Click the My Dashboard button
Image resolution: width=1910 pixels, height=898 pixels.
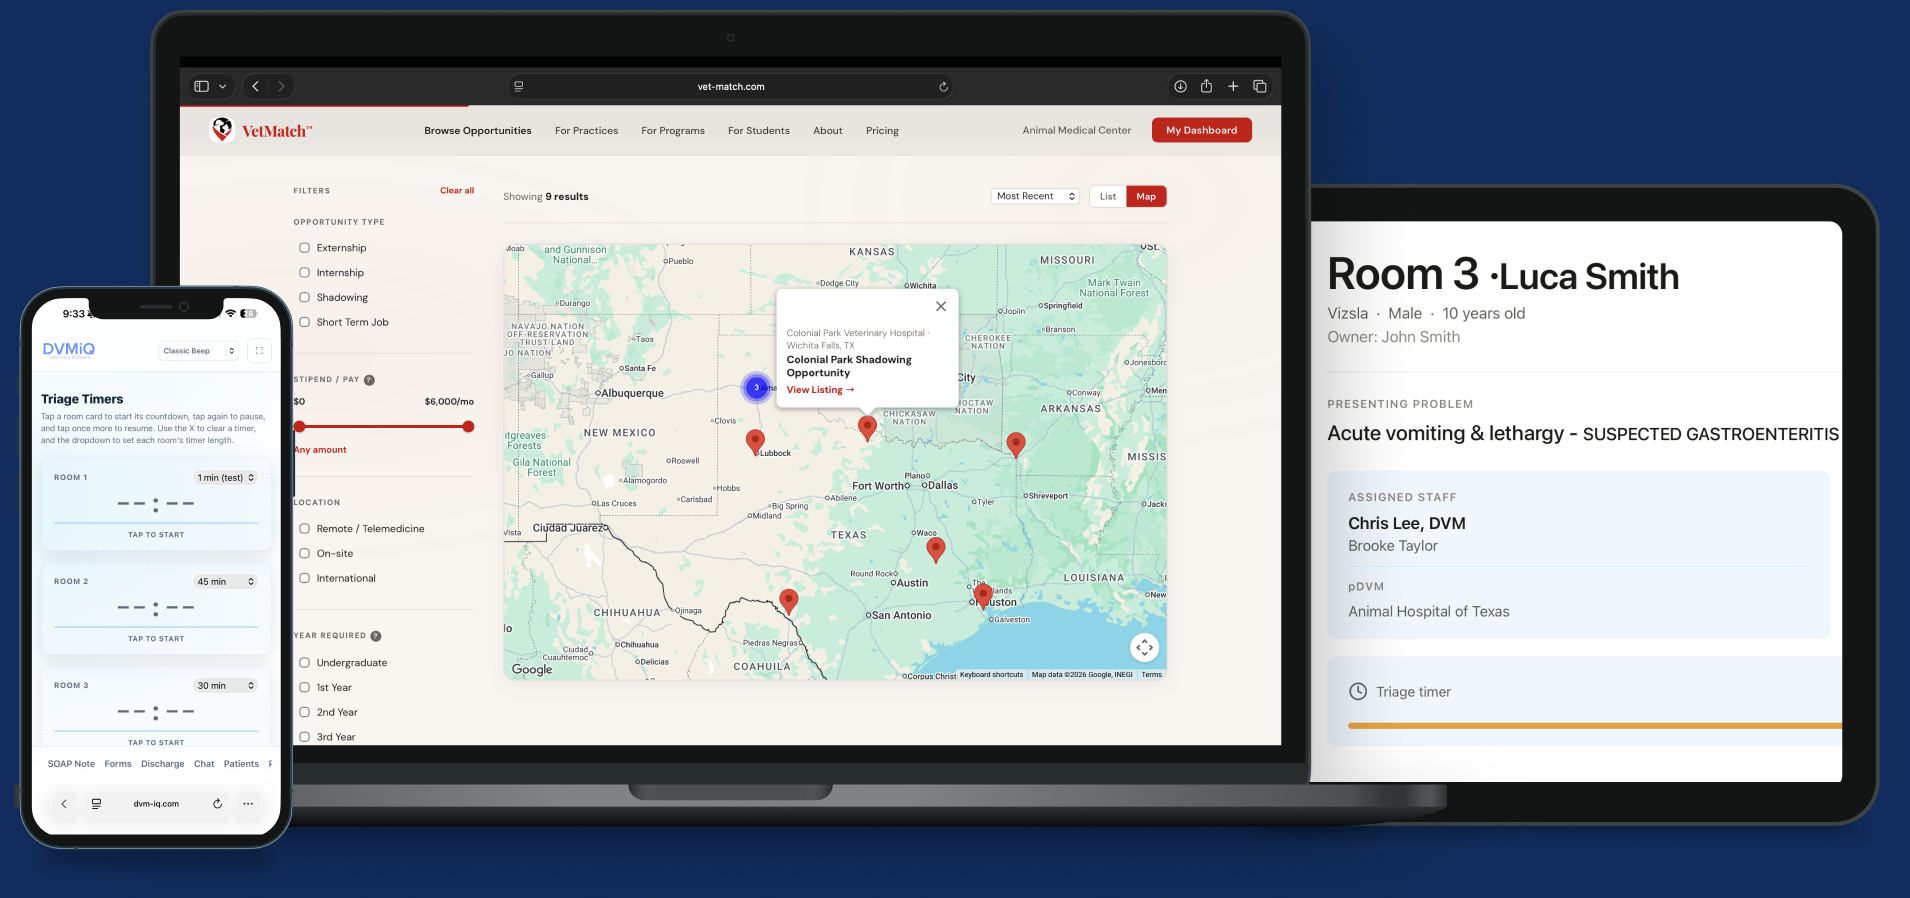(1201, 130)
